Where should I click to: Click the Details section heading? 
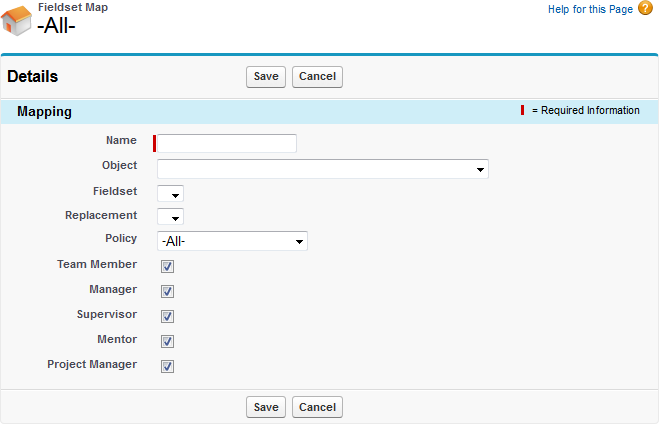[x=33, y=77]
